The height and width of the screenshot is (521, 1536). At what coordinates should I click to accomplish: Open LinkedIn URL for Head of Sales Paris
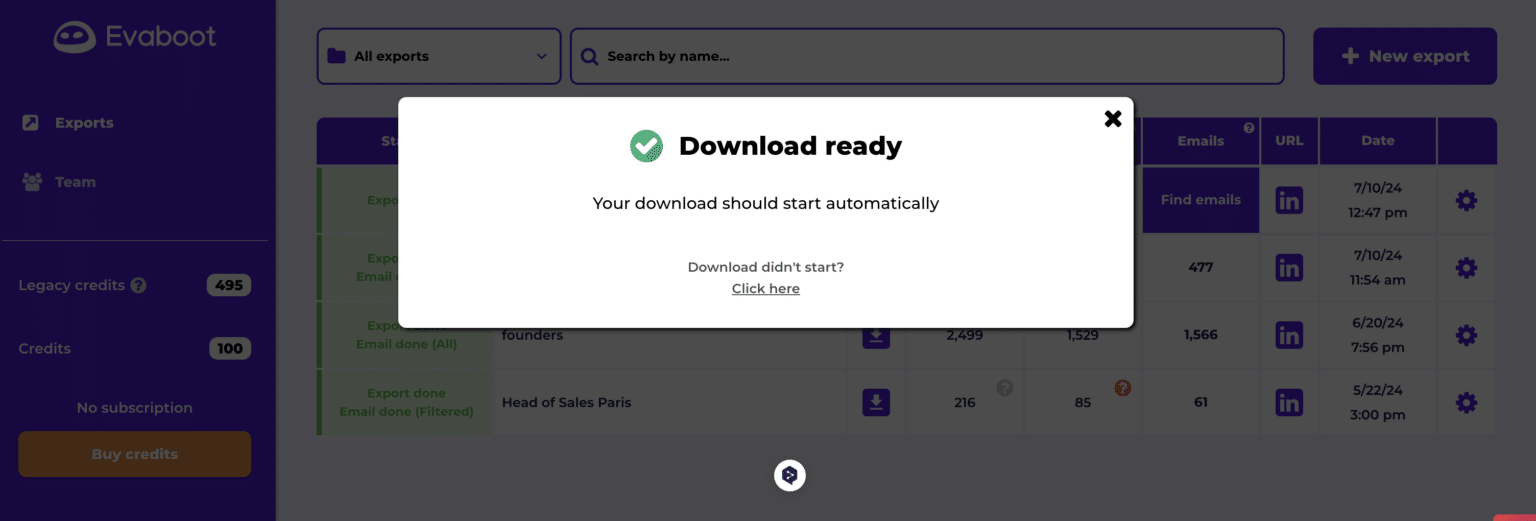coord(1289,403)
